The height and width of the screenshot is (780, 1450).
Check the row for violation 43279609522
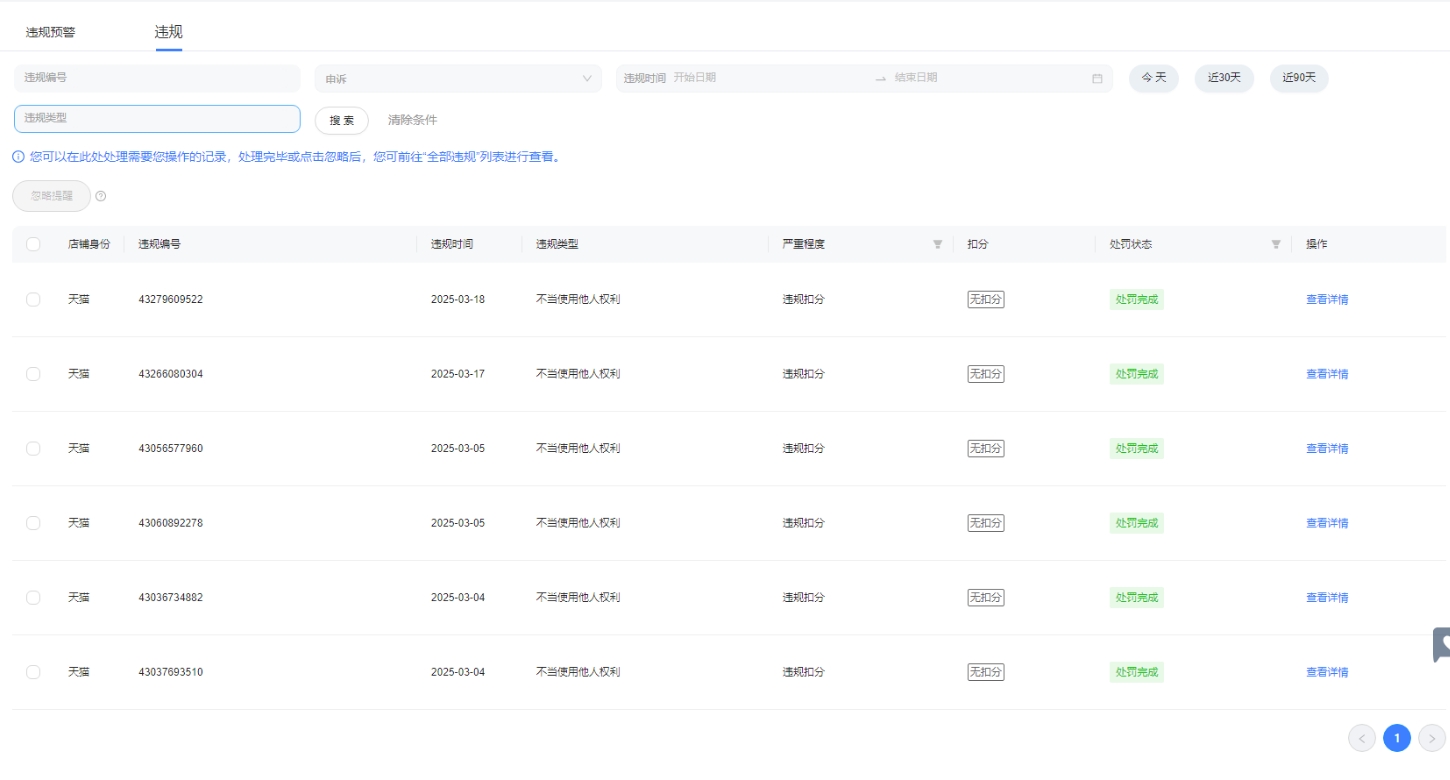point(33,299)
